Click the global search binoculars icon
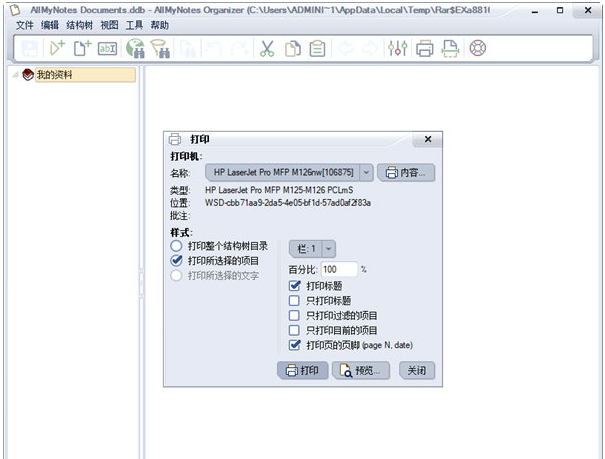Viewport: 605px width, 459px height. tap(136, 48)
